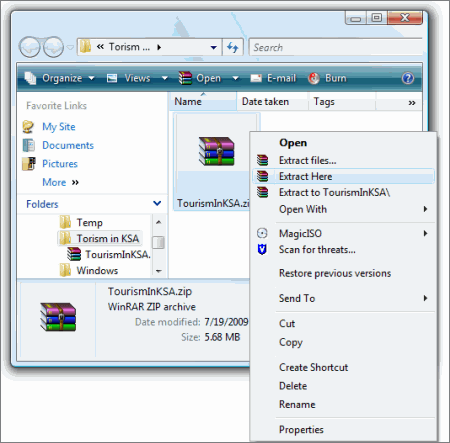The image size is (450, 443).
Task: Click the Refresh icon beside address bar
Action: coord(233,47)
